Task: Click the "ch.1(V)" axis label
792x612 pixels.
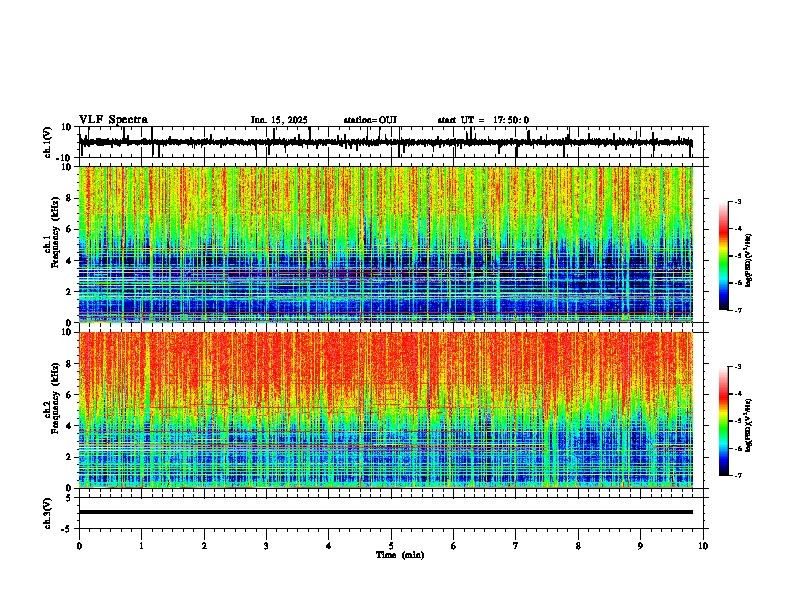Action: point(48,143)
